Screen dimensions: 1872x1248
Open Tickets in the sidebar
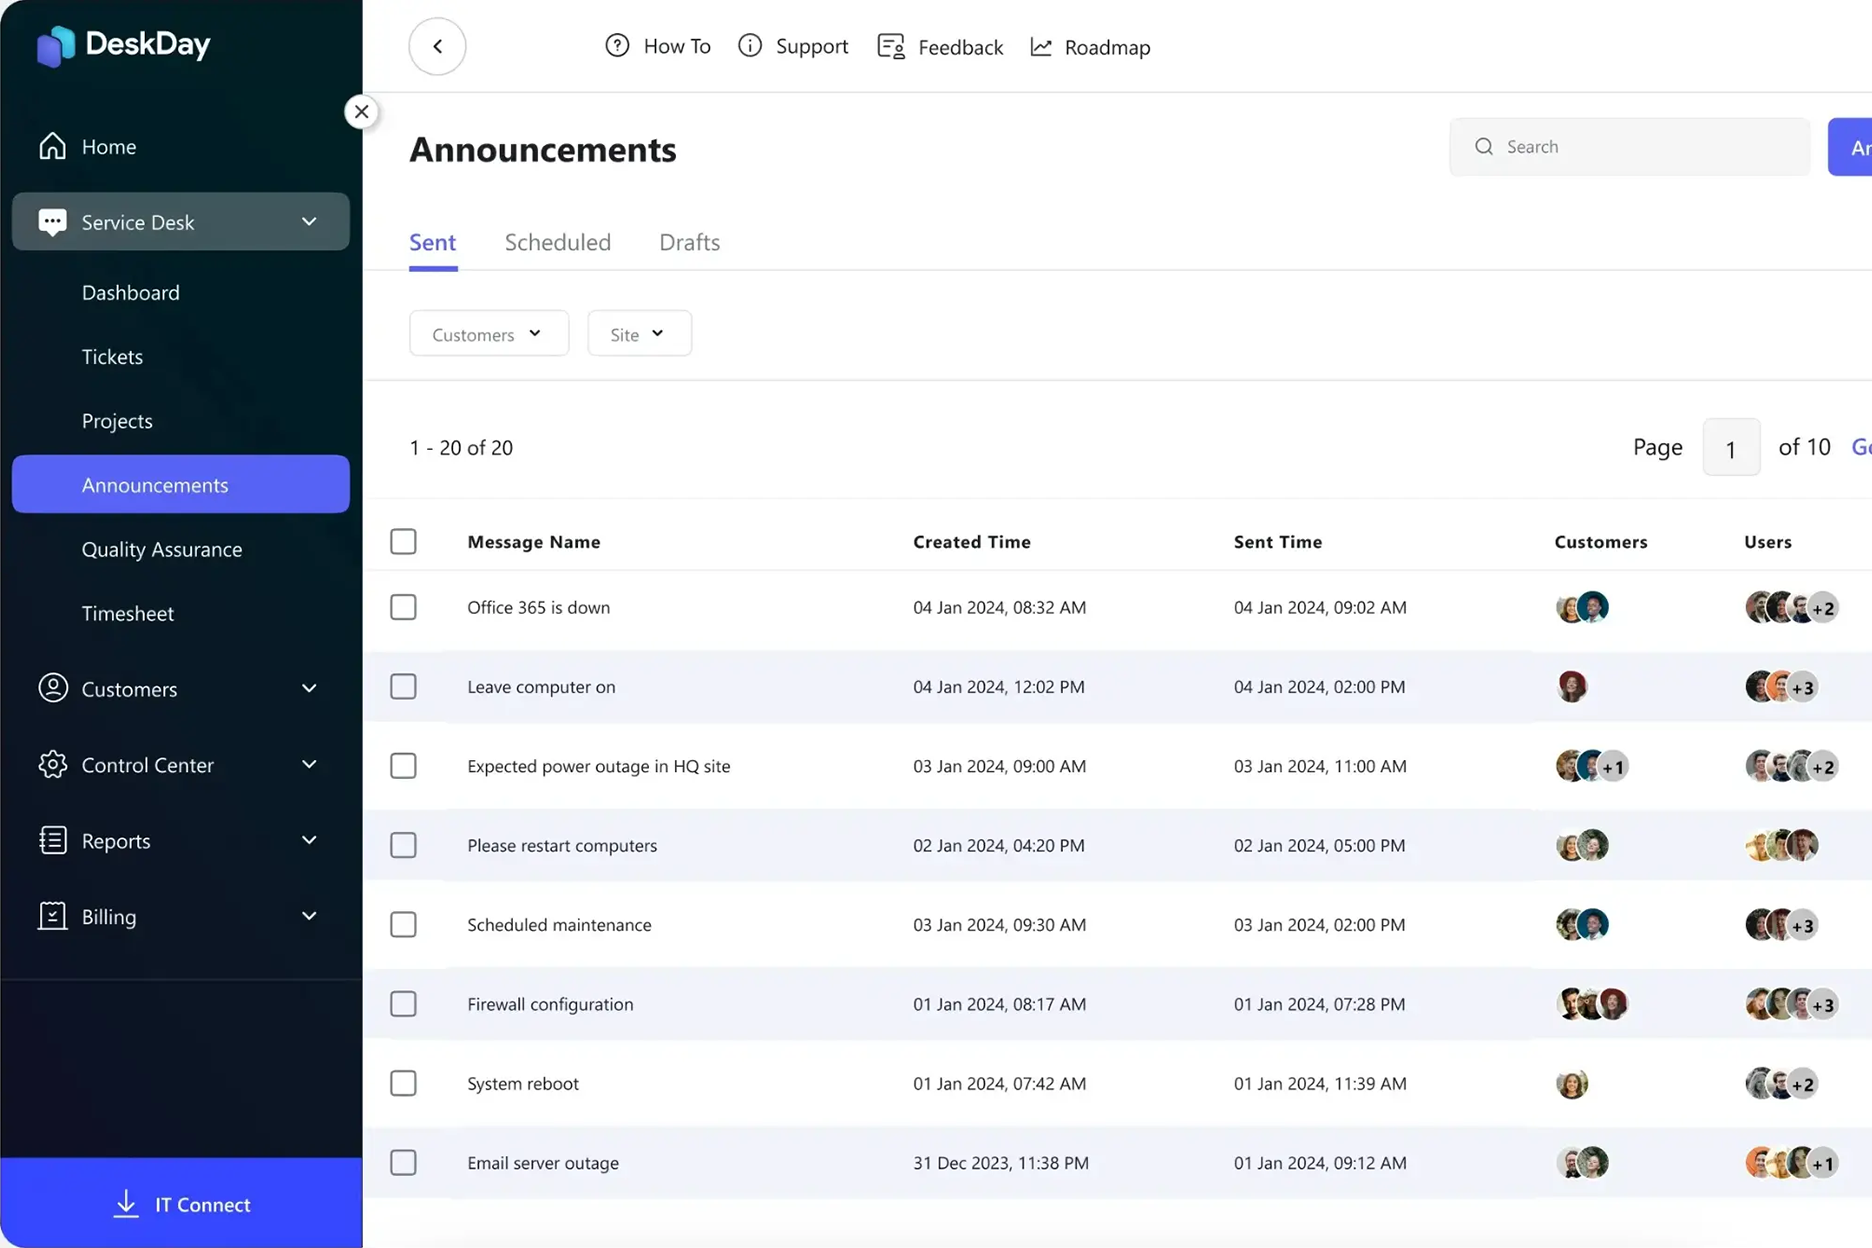pos(112,356)
